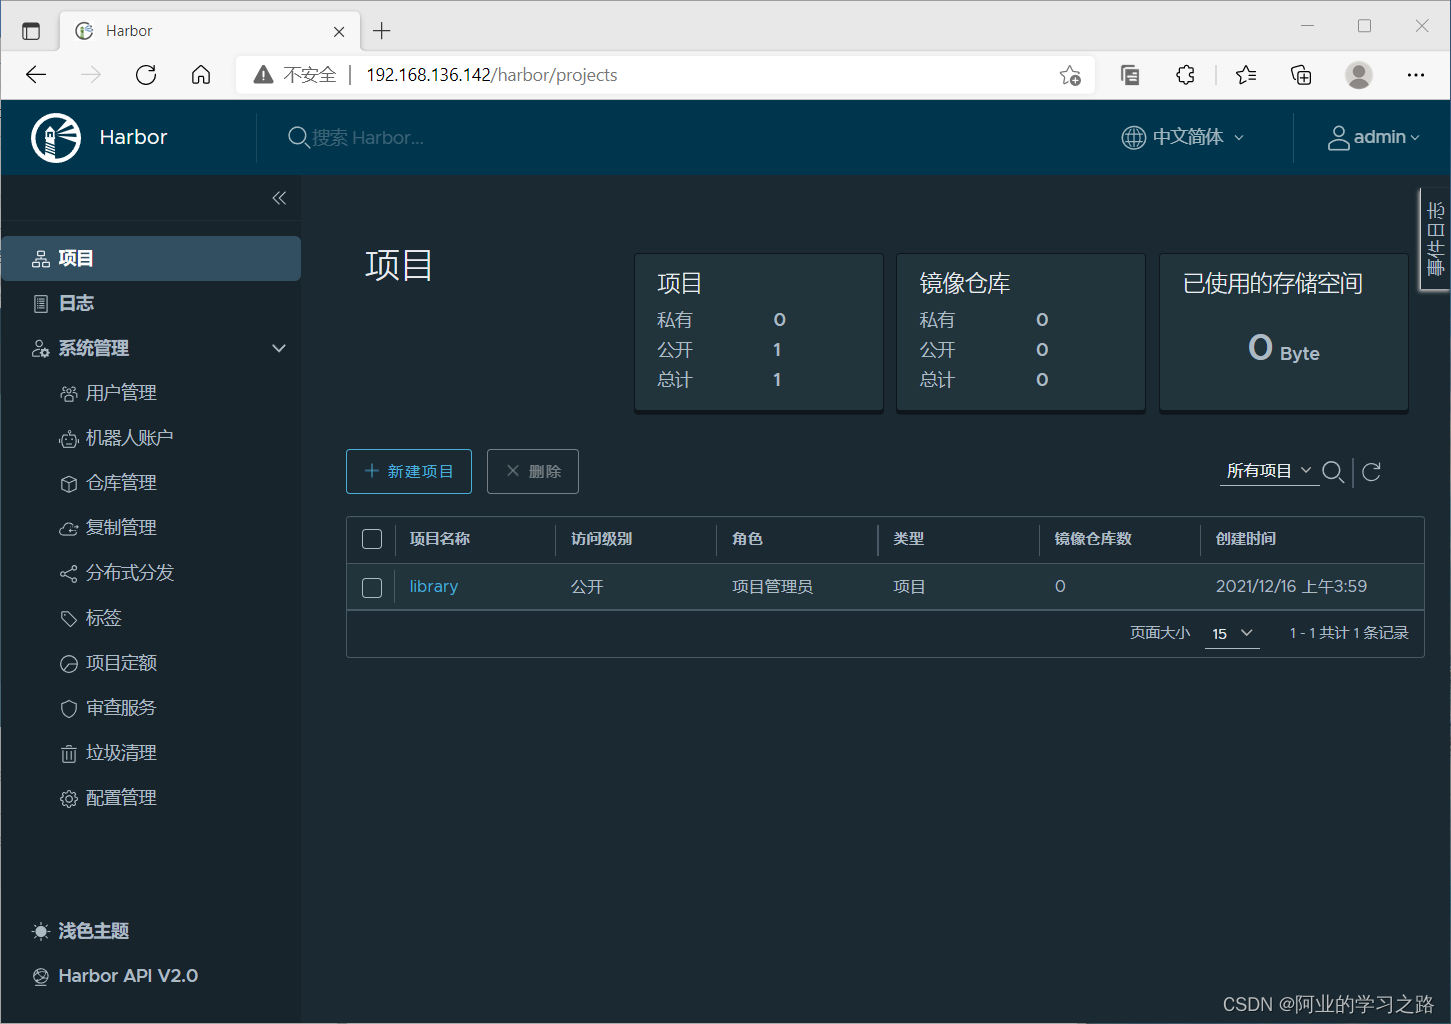This screenshot has height=1024, width=1451.
Task: Open the page size 15 dropdown
Action: (1231, 633)
